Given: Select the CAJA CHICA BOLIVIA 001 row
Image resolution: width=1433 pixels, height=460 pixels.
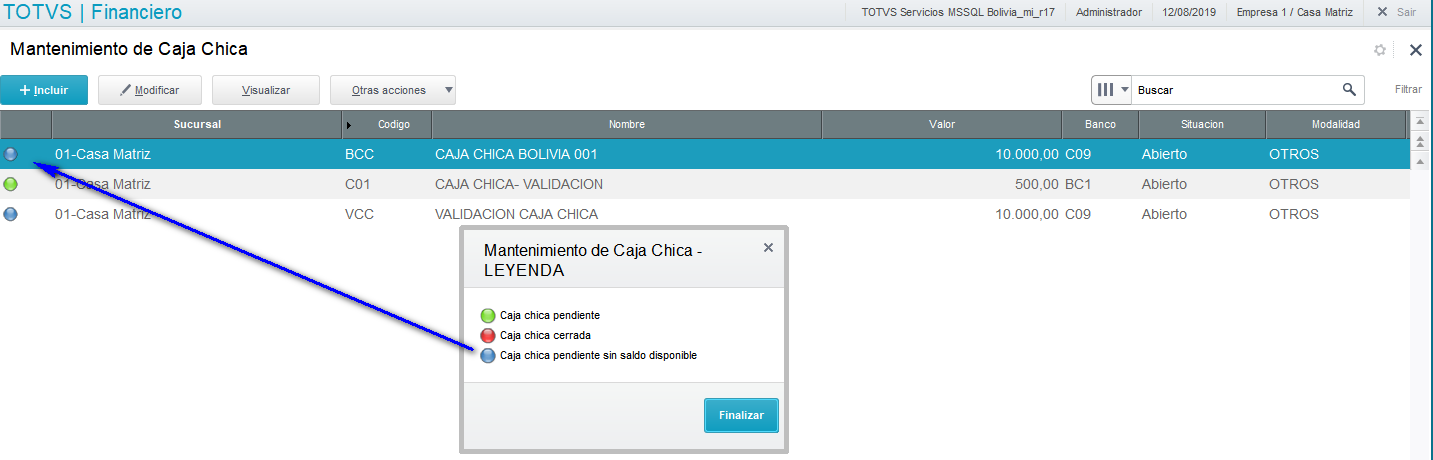Looking at the screenshot, I should point(705,154).
